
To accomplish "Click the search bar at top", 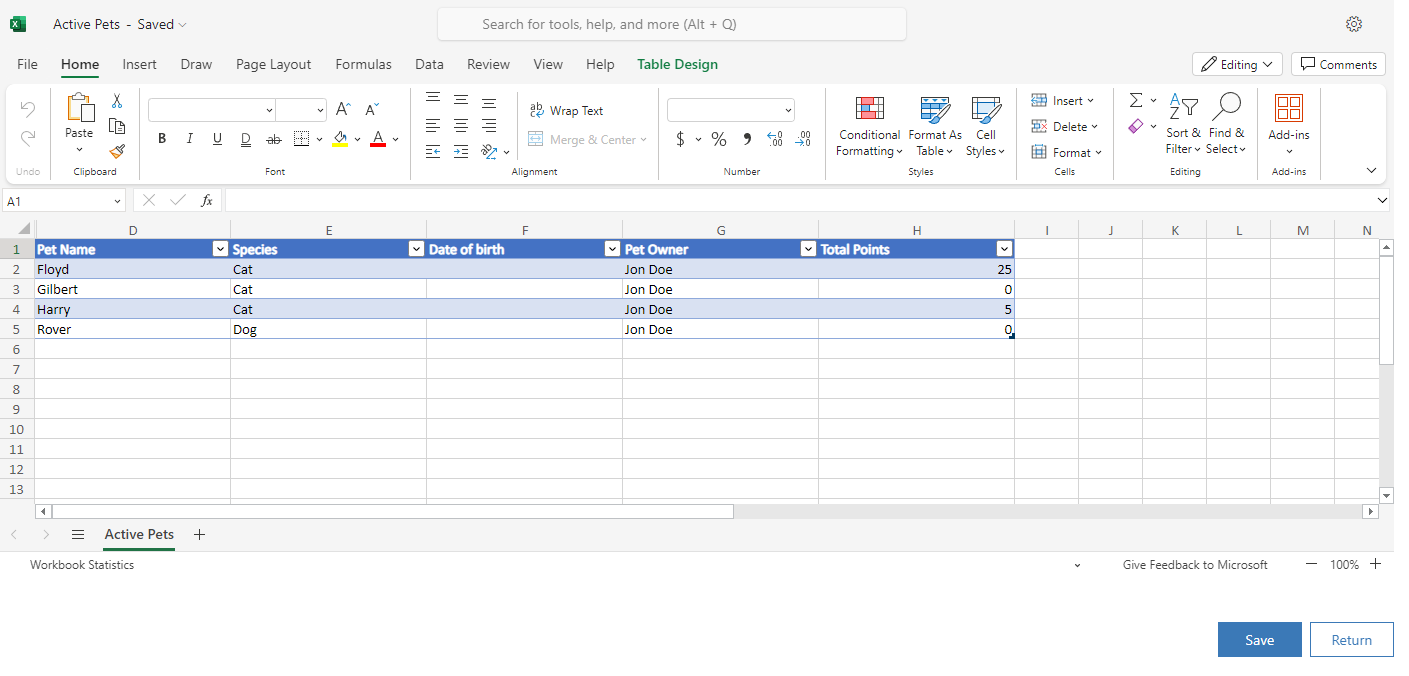I will 672,23.
